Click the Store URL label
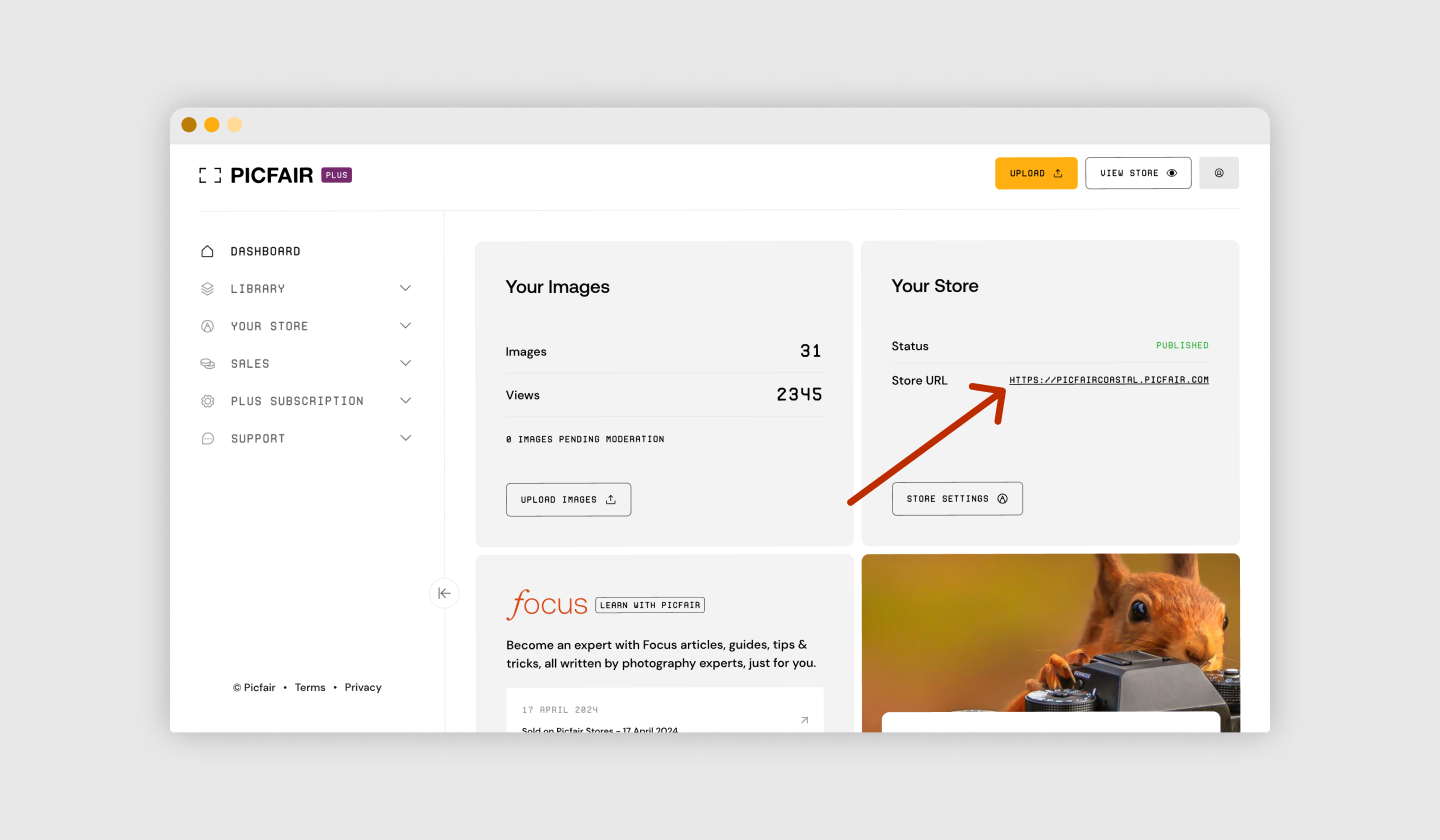This screenshot has height=840, width=1440. click(920, 380)
